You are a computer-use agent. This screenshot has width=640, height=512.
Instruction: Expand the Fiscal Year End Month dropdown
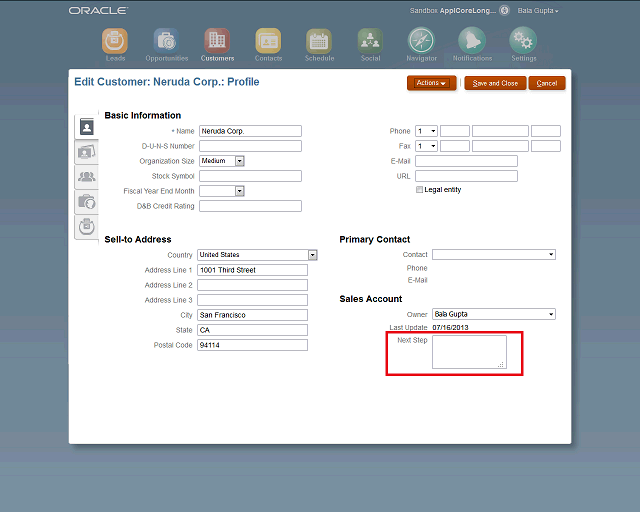pos(240,191)
